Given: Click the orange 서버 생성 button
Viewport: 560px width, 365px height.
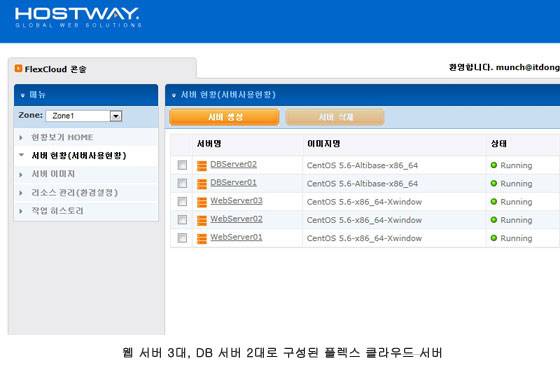Looking at the screenshot, I should coord(224,117).
